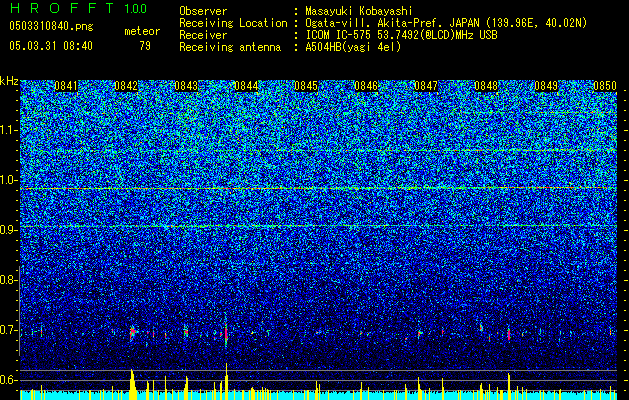The height and width of the screenshot is (400, 629).
Task: Click the 0842 time marker
Action: pos(126,86)
